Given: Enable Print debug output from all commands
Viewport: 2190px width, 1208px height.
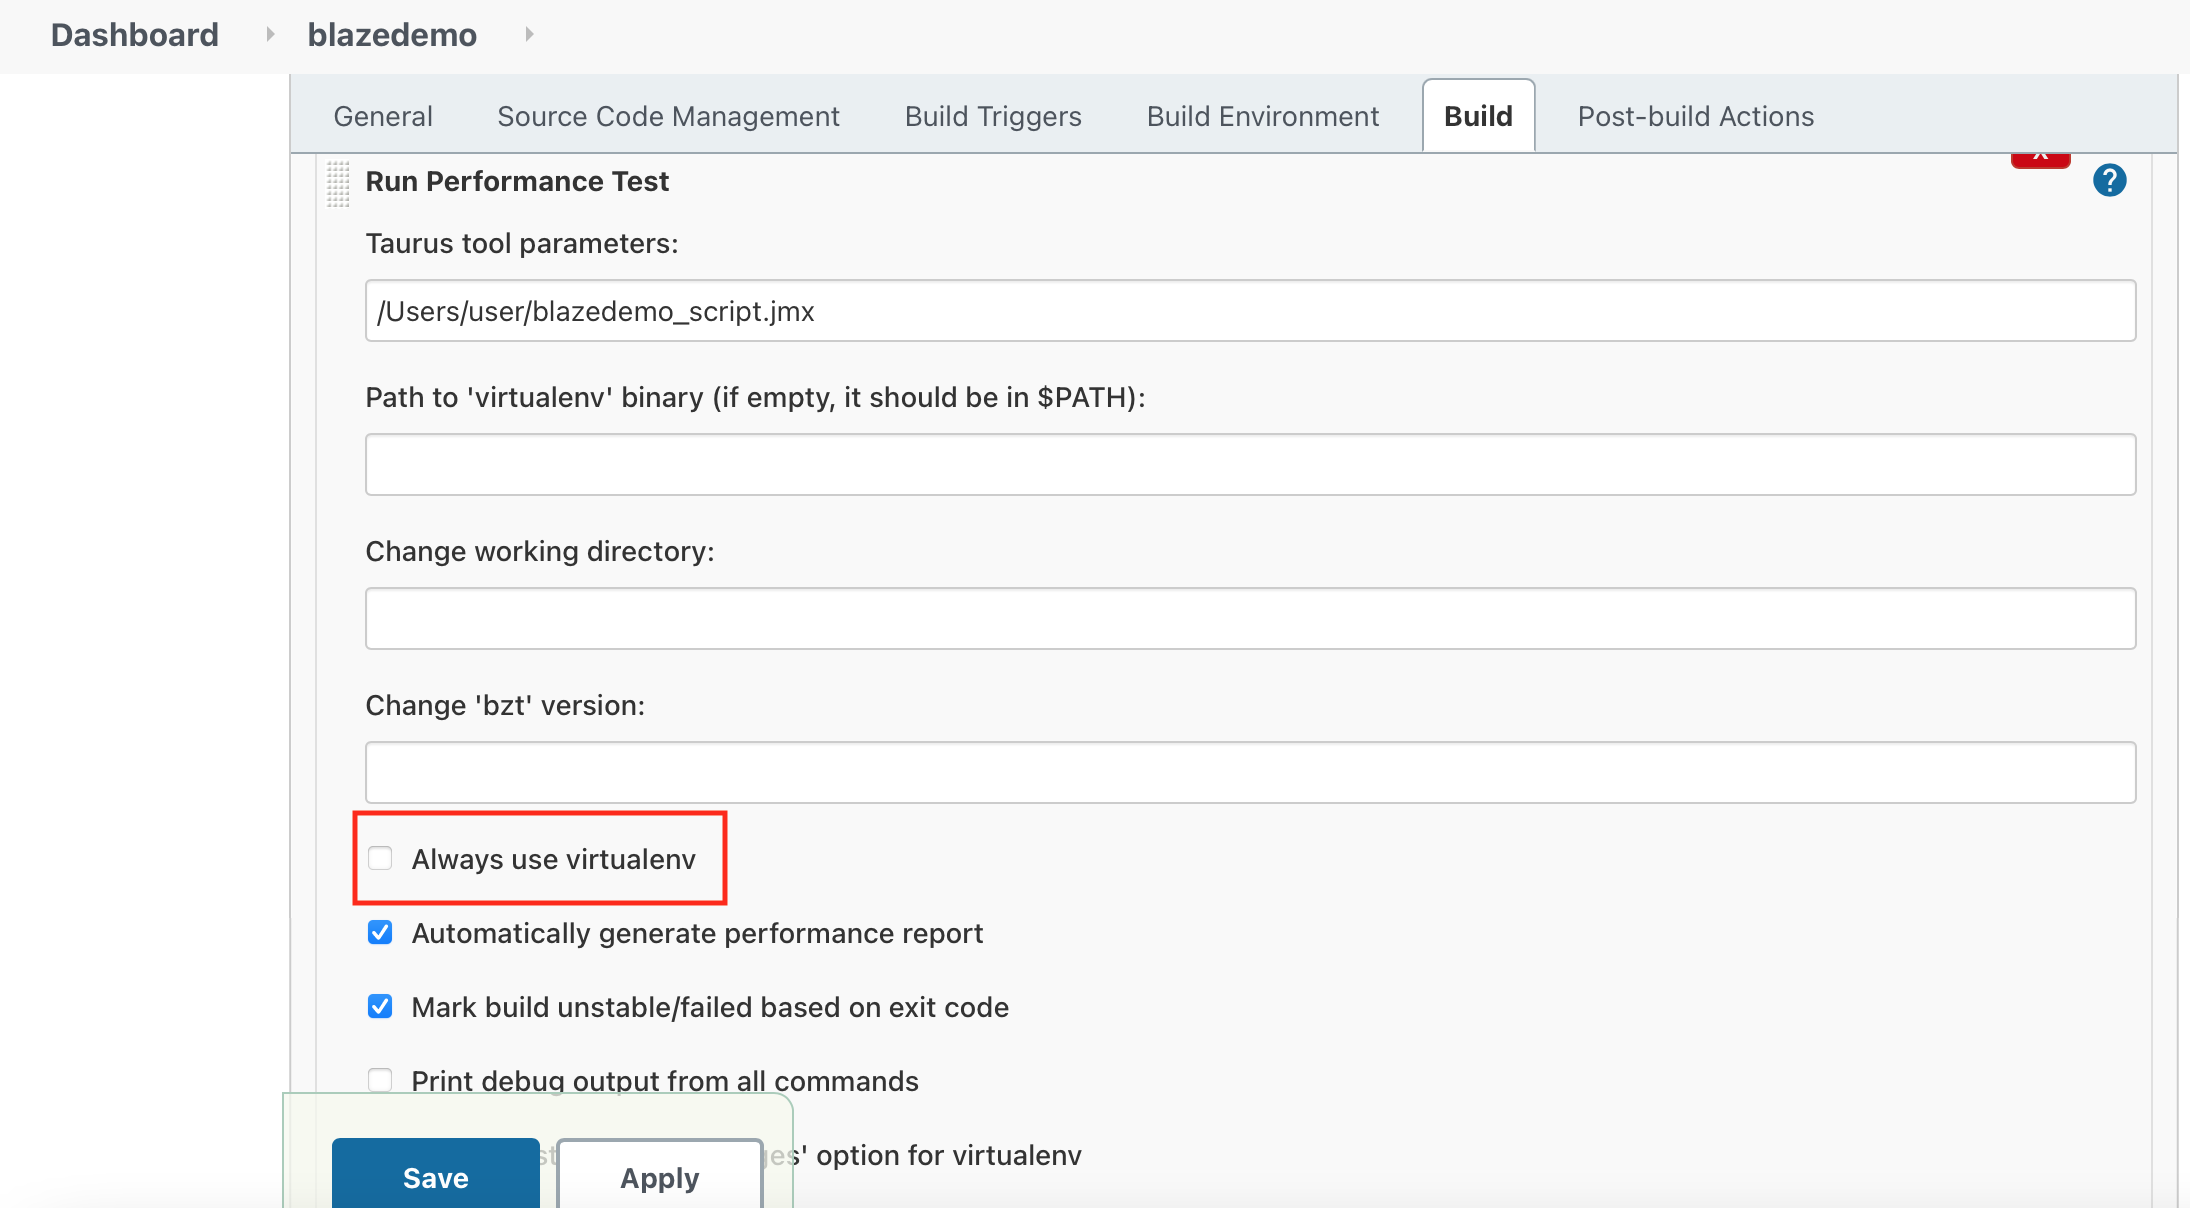Looking at the screenshot, I should pos(380,1080).
